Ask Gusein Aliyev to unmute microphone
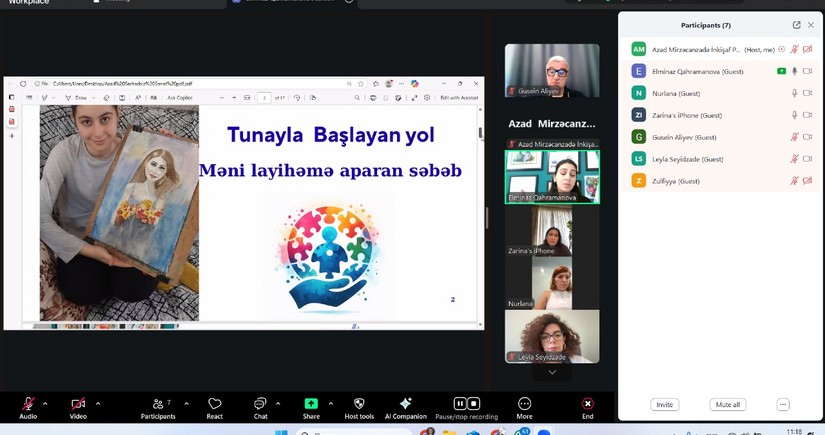Viewport: 825px width, 435px height. [x=794, y=137]
